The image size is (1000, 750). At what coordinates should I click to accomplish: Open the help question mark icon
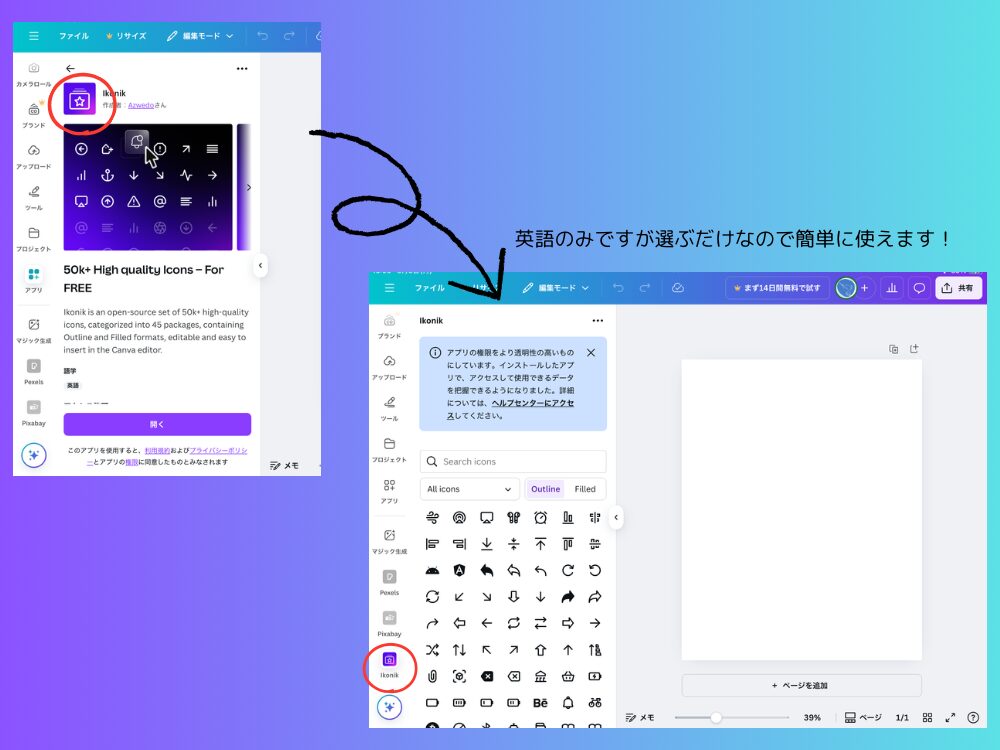pos(973,717)
